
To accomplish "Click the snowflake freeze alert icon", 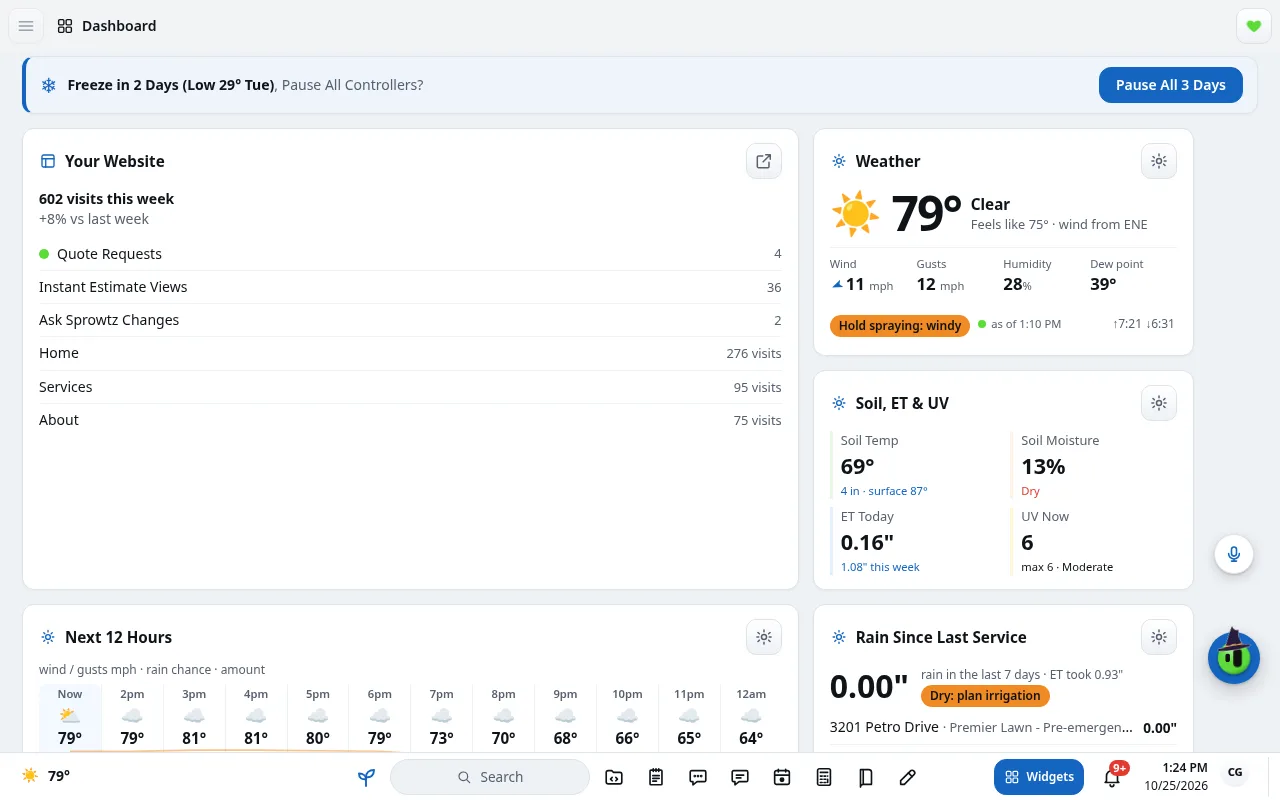I will [48, 85].
